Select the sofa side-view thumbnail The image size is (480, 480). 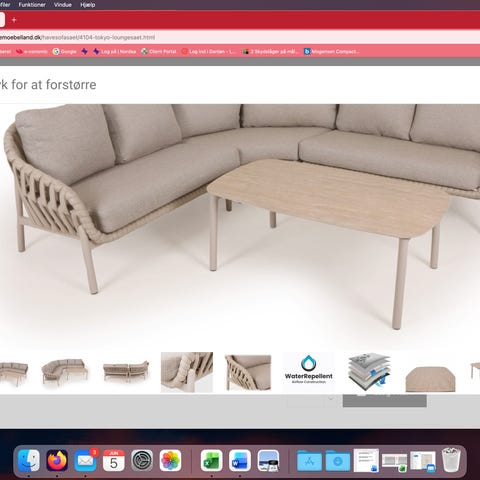coord(126,372)
